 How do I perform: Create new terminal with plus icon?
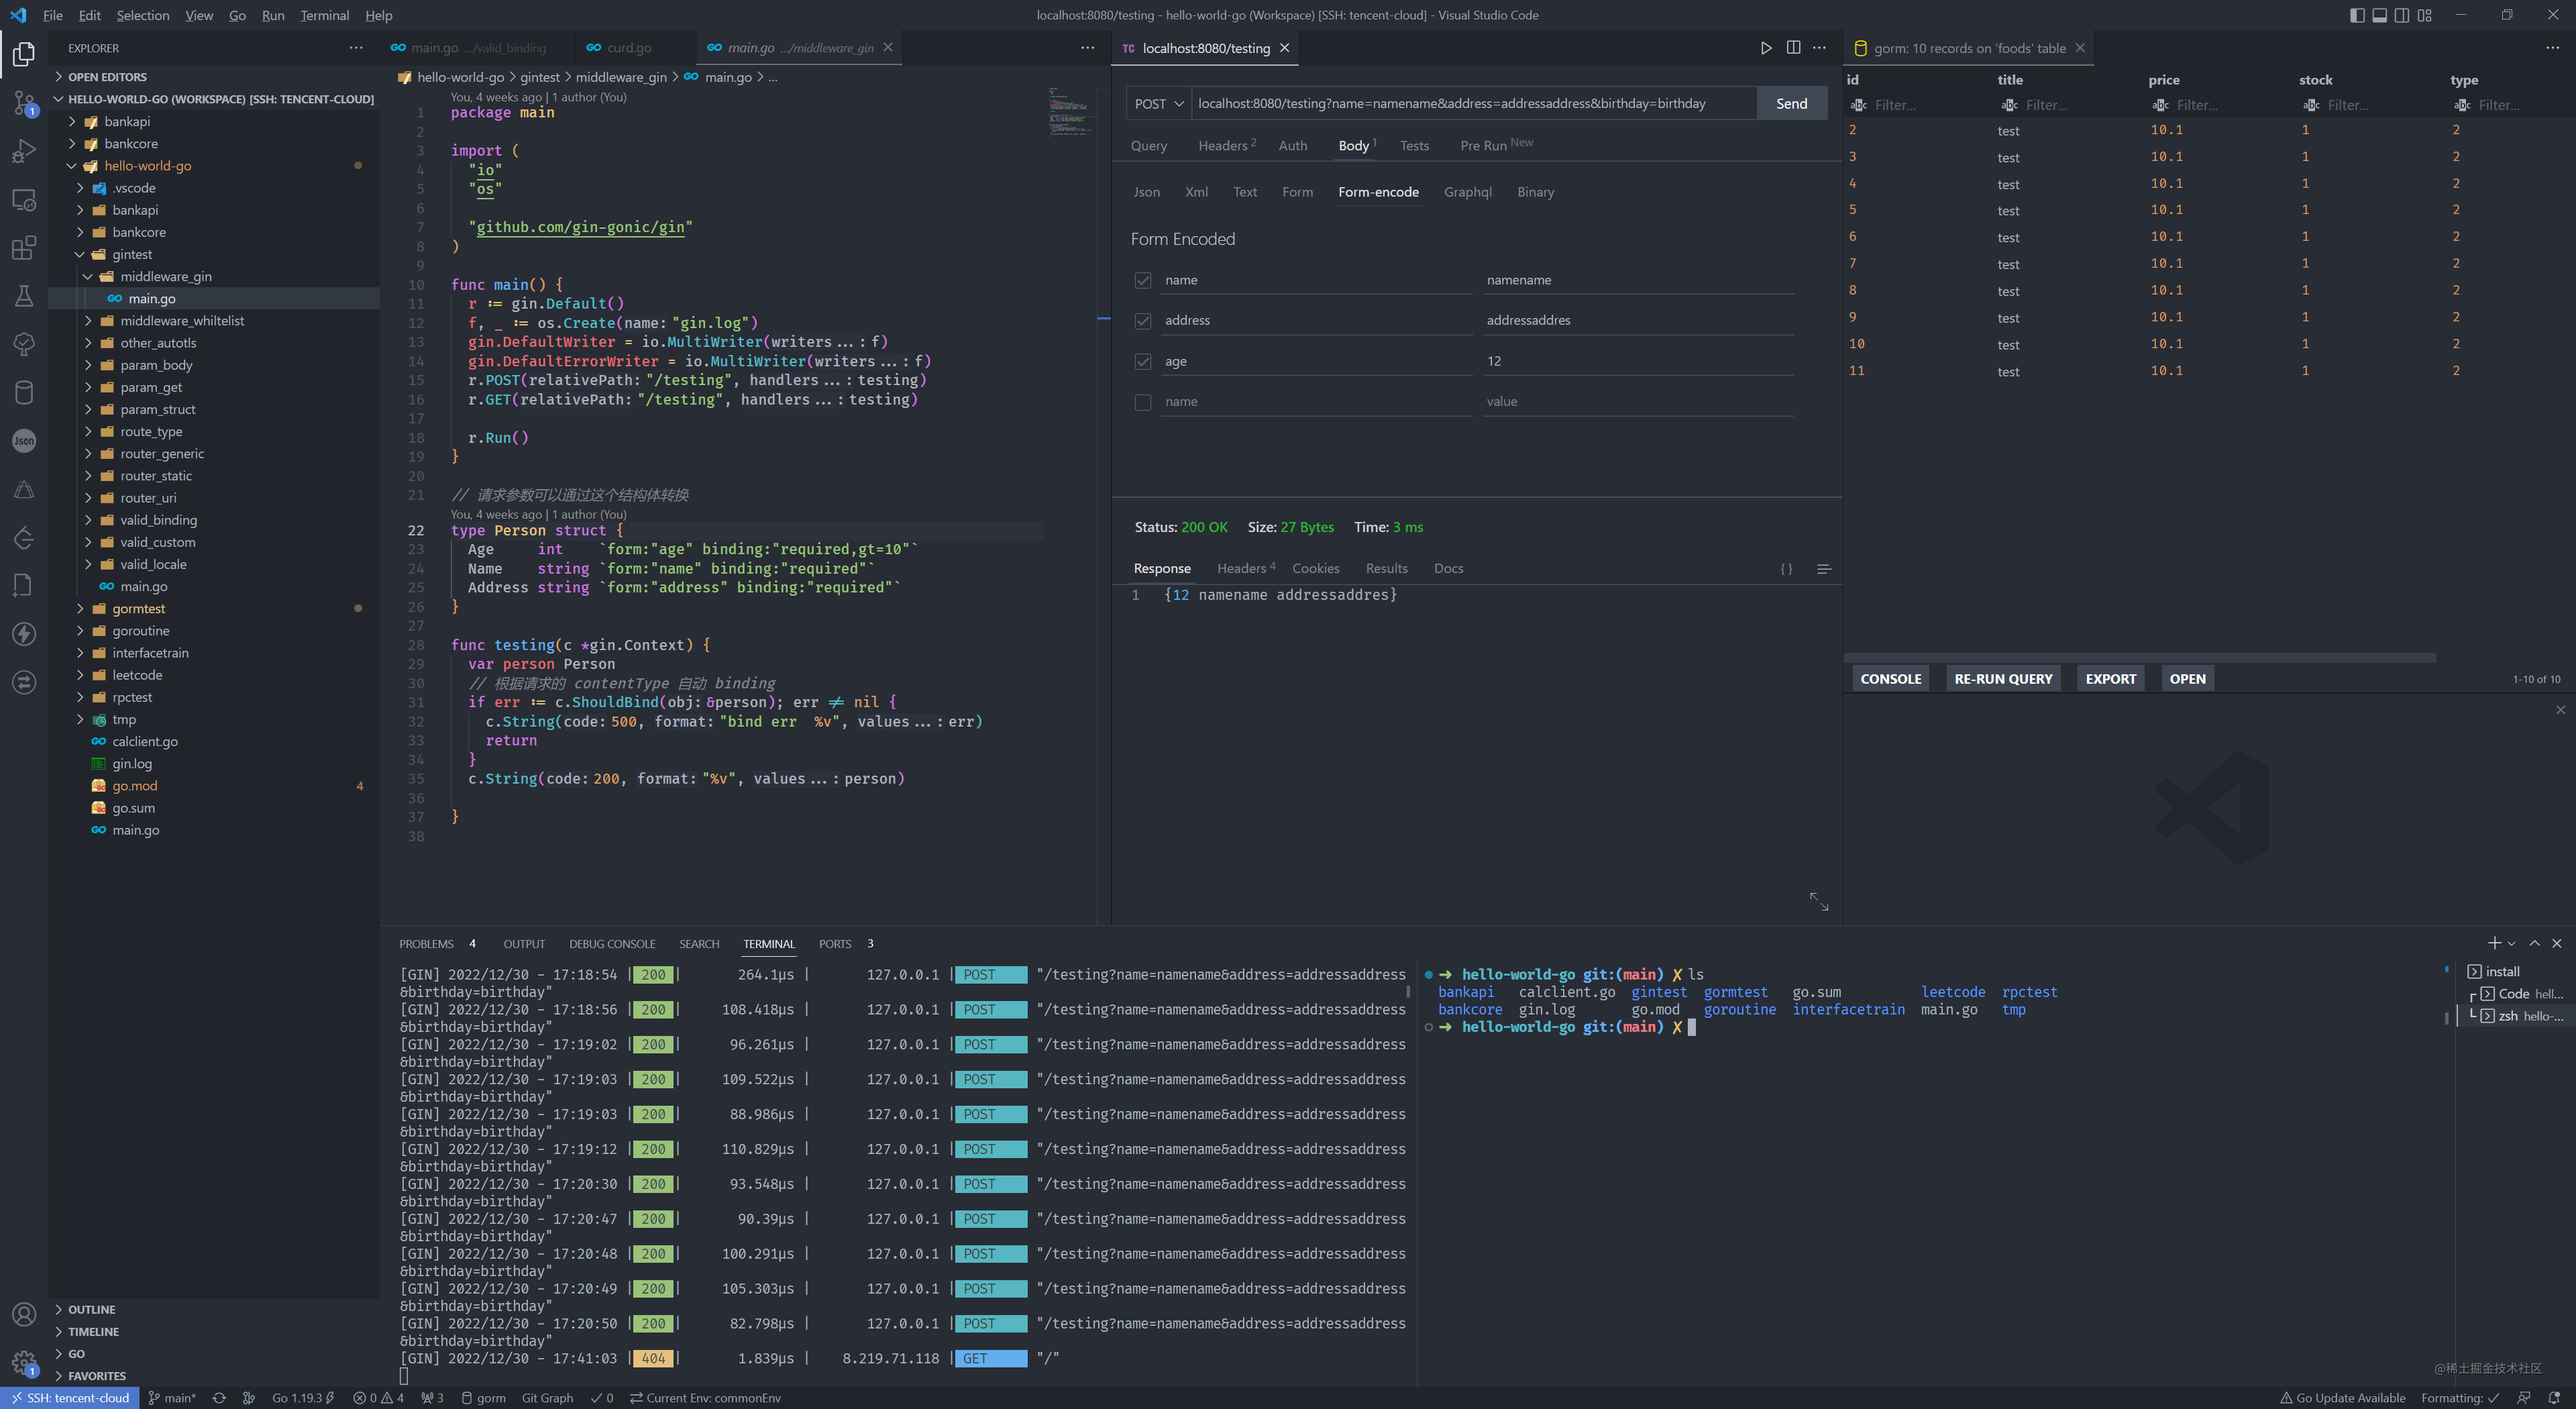[x=2494, y=943]
